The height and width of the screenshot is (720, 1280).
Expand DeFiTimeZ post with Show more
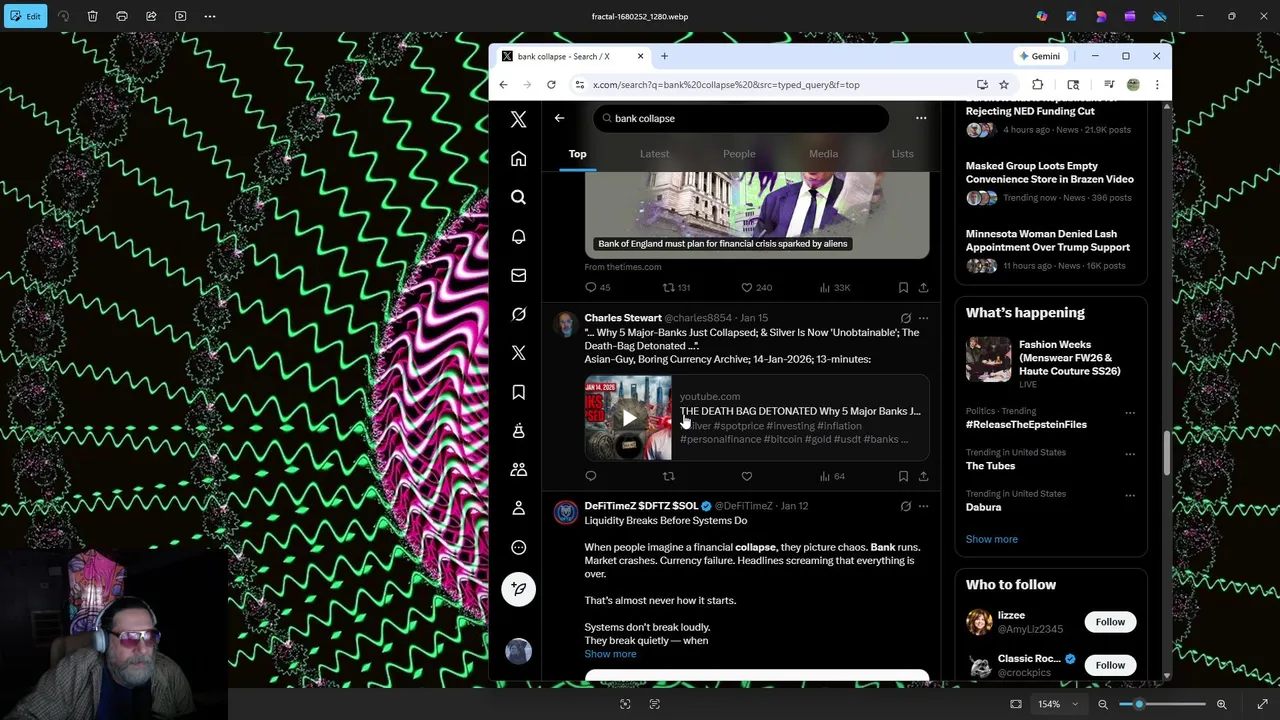[x=610, y=654]
